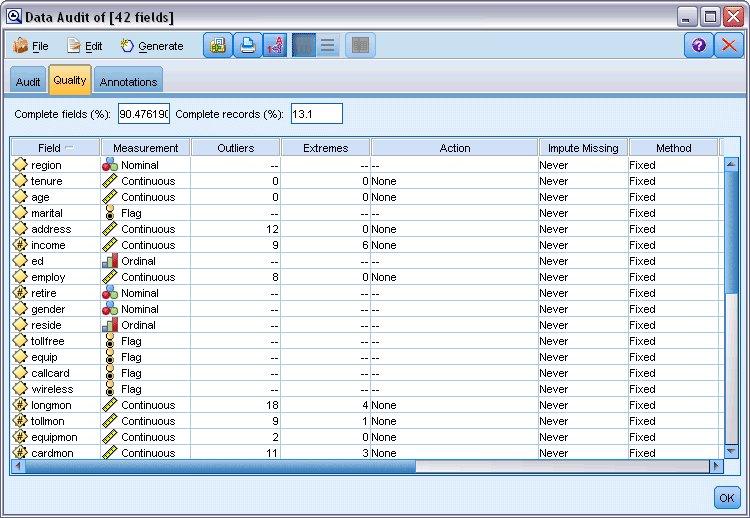The width and height of the screenshot is (750, 518).
Task: Confirm with the OK button
Action: point(727,498)
